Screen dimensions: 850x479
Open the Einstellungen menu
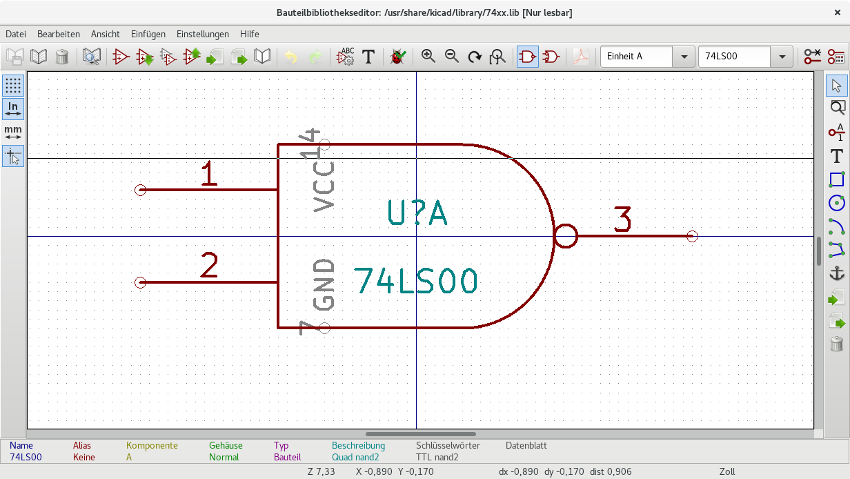pyautogui.click(x=203, y=34)
